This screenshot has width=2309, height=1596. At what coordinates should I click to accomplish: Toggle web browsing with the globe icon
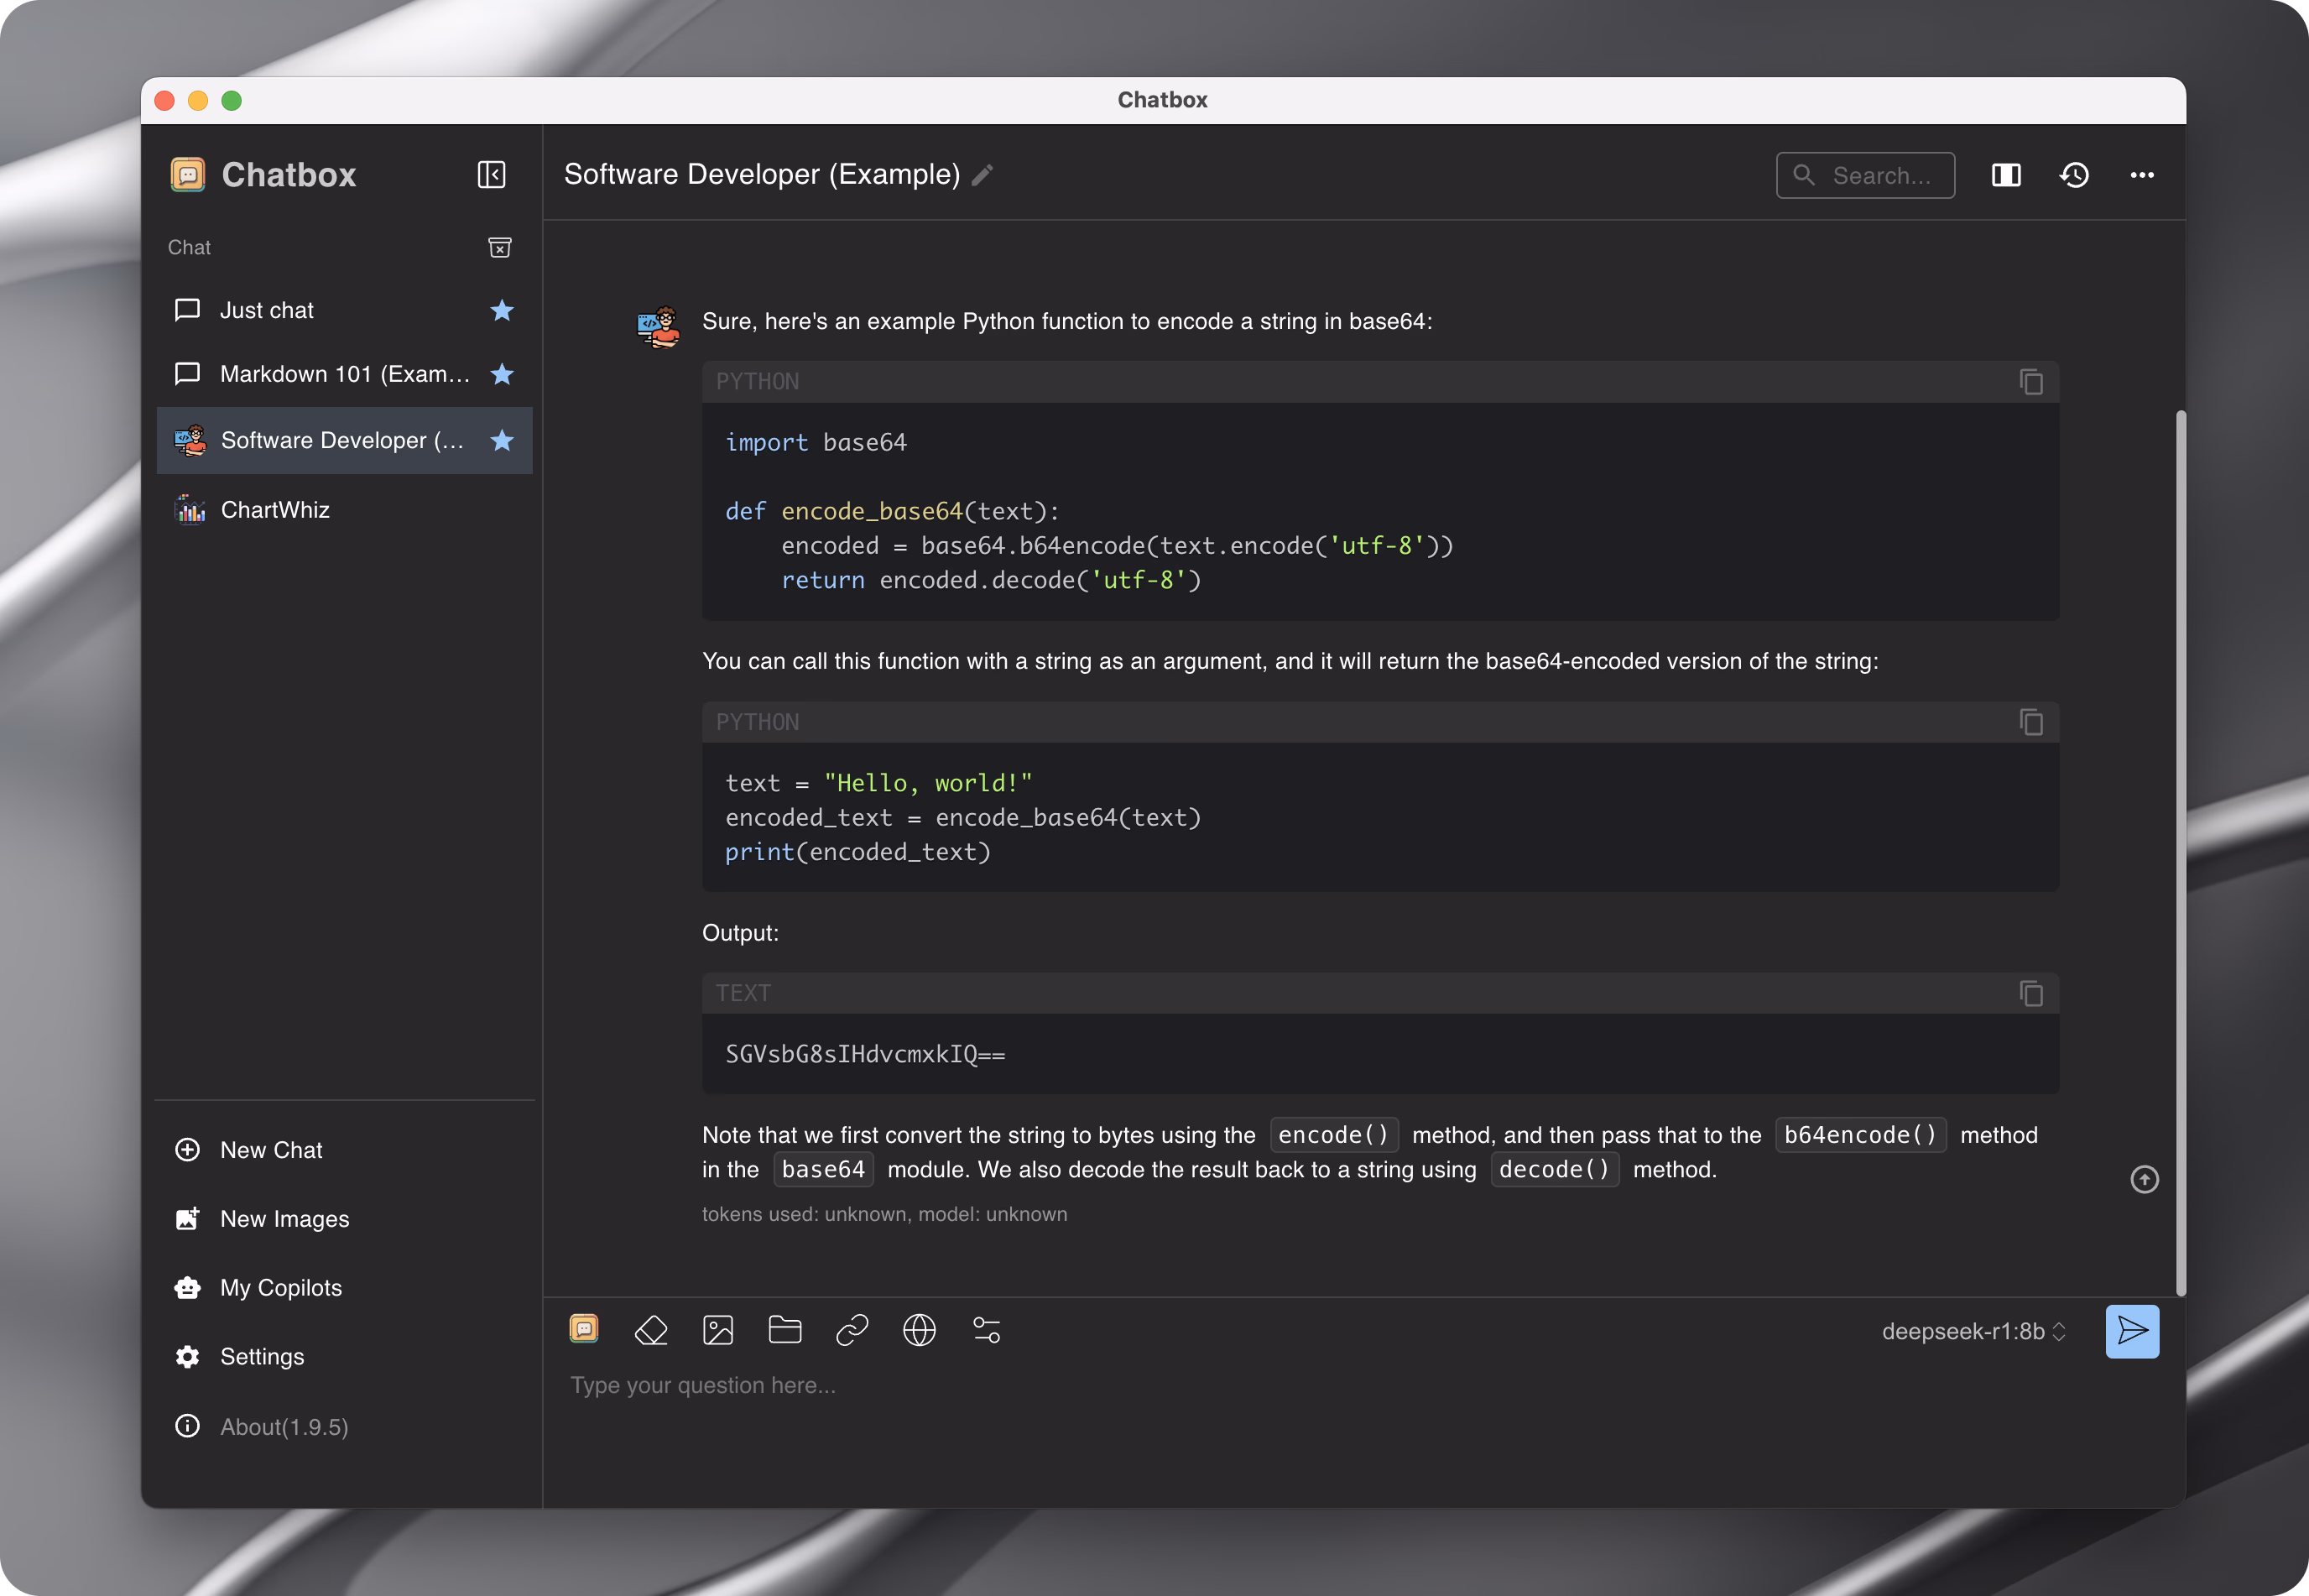[919, 1330]
